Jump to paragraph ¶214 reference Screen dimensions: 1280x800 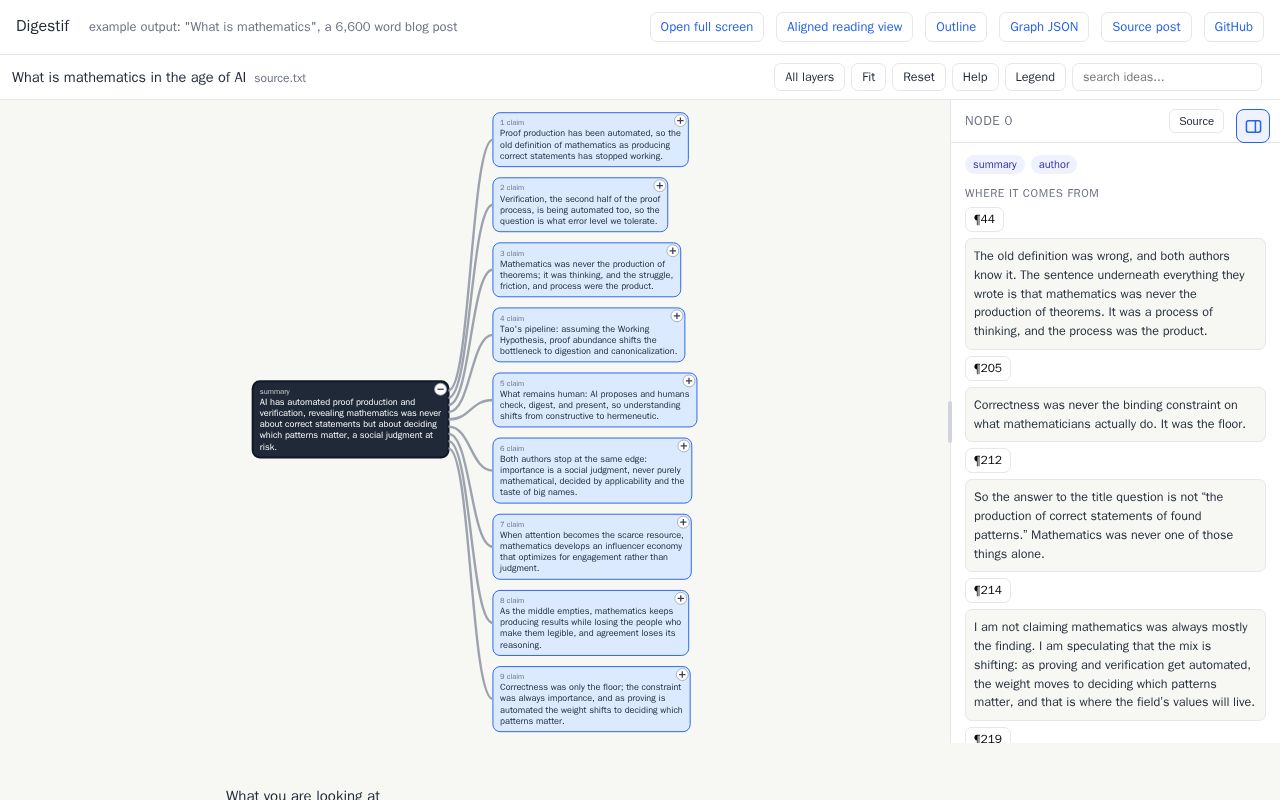point(988,590)
